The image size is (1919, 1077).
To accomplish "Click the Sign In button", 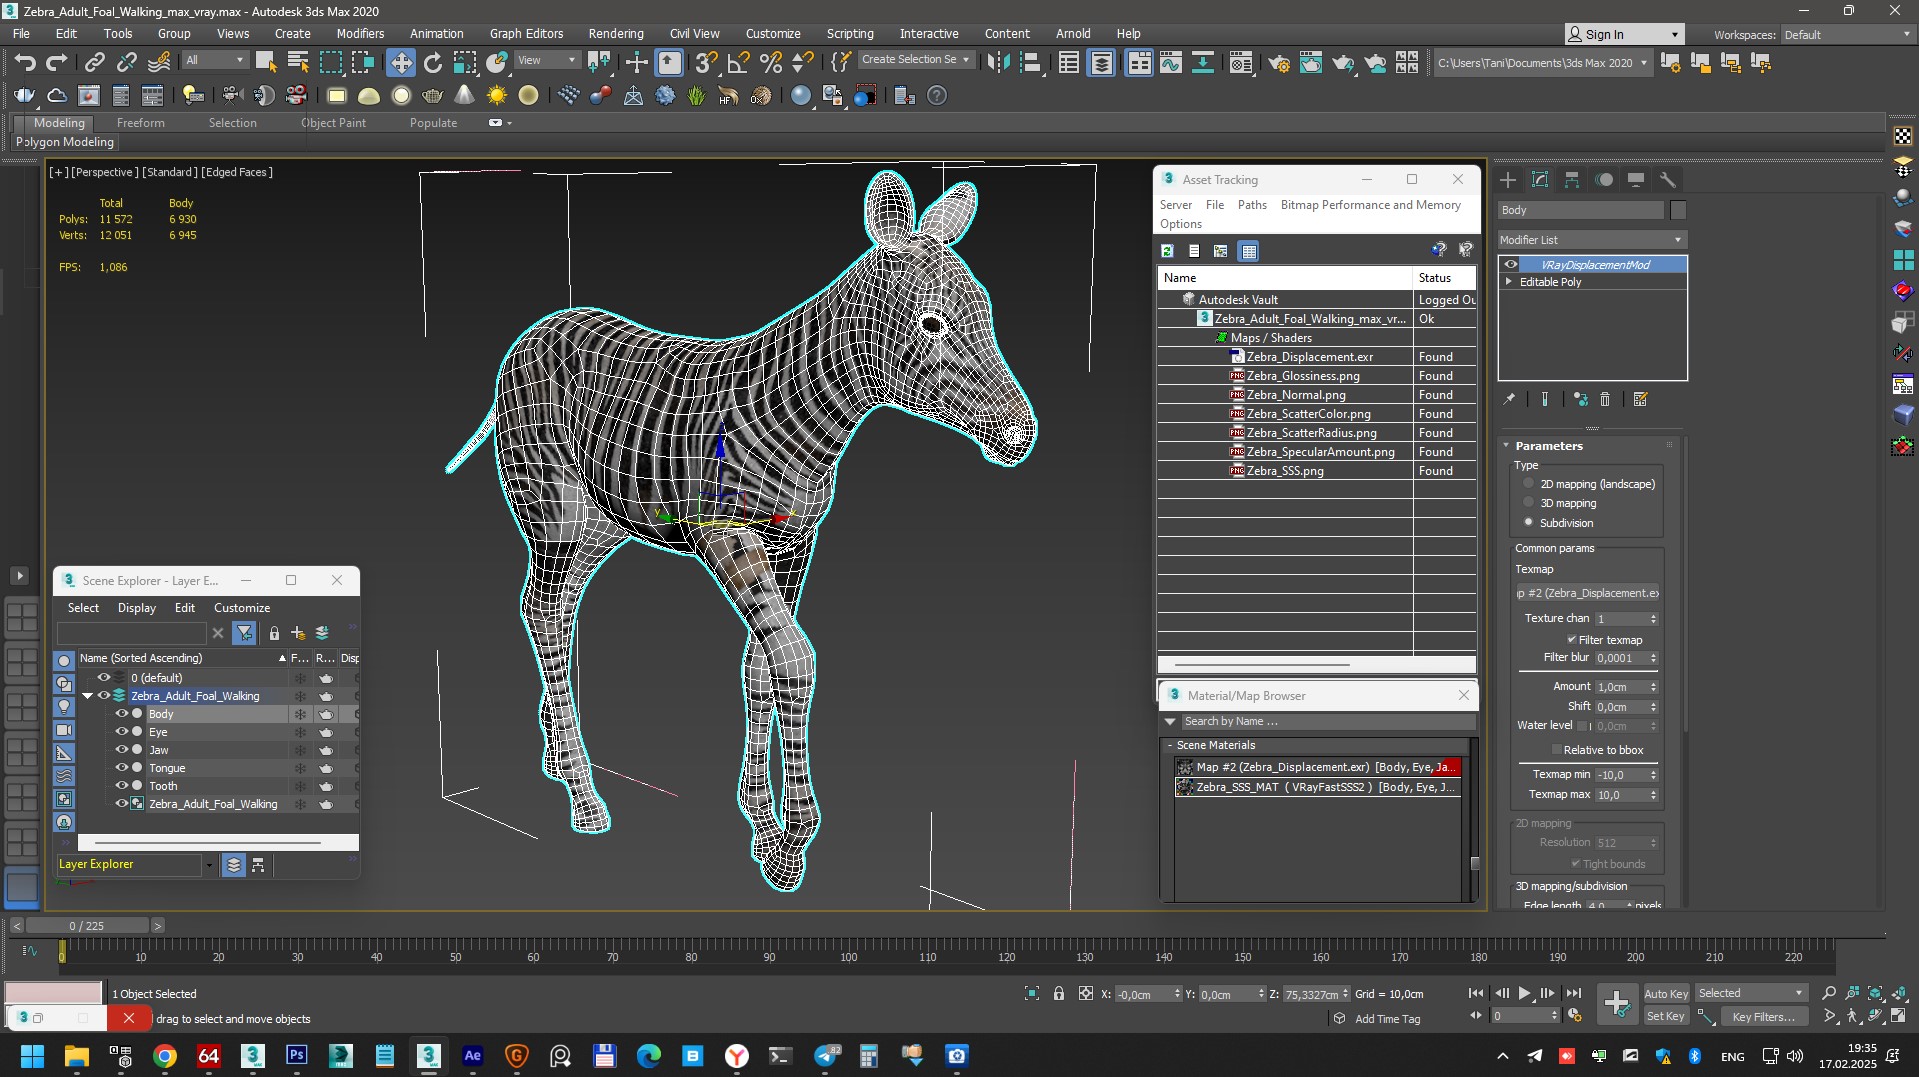I will [x=1624, y=34].
